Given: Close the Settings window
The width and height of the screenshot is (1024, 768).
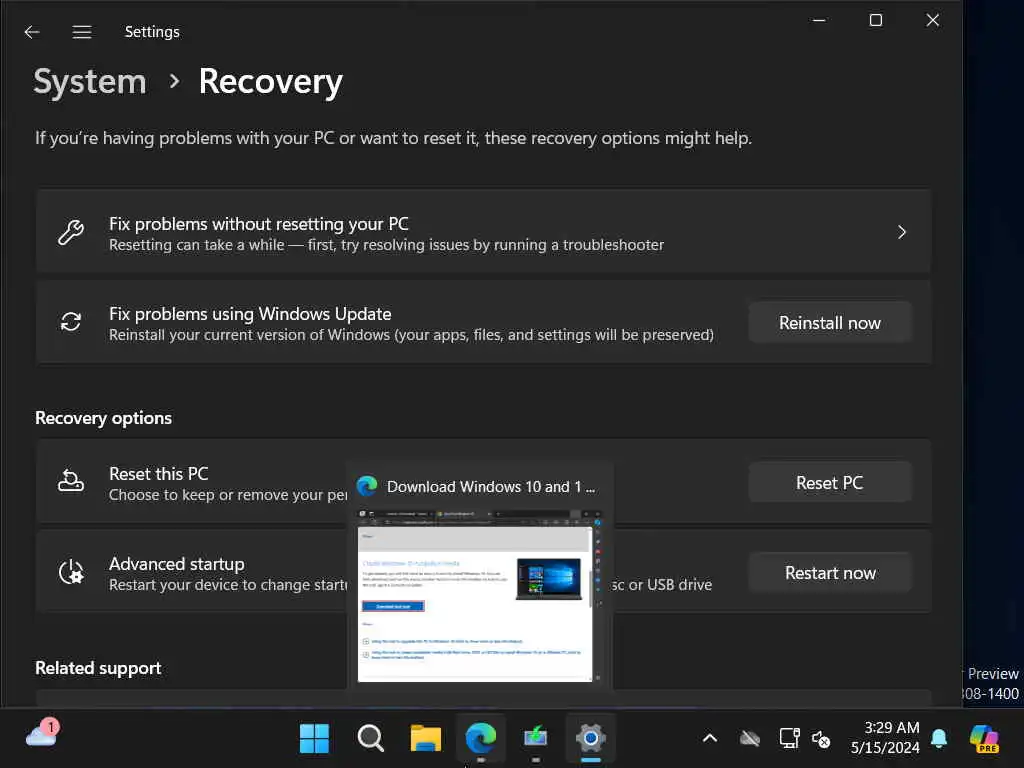Looking at the screenshot, I should (933, 20).
